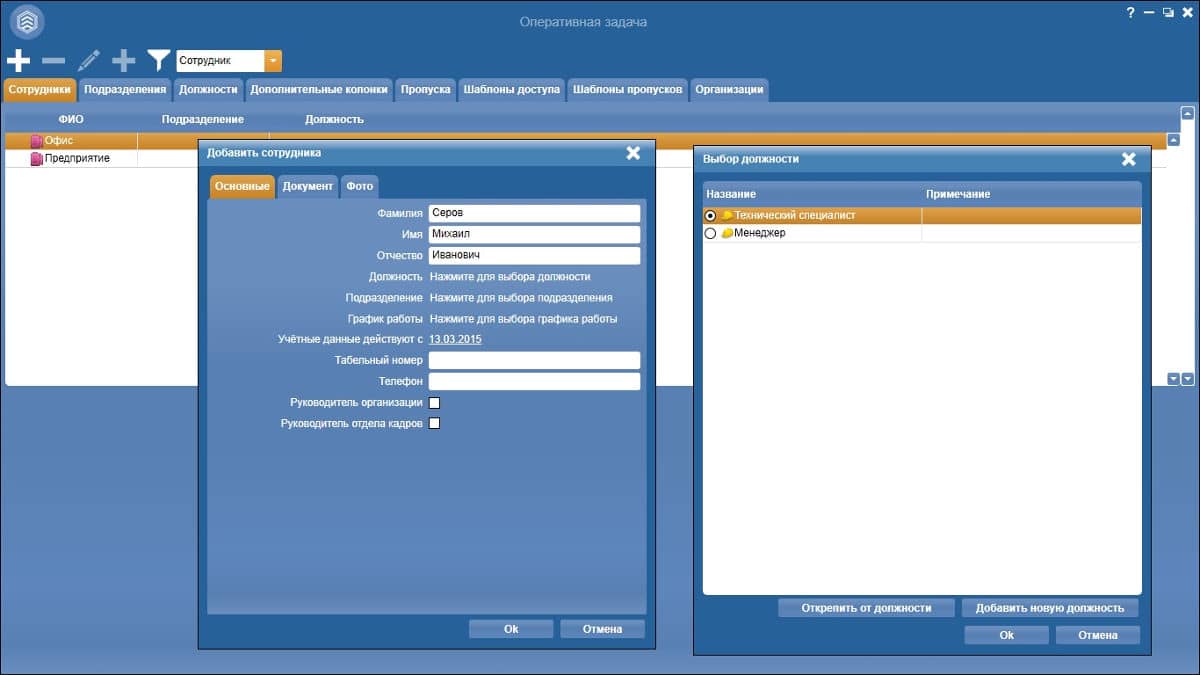The height and width of the screenshot is (675, 1200).
Task: Open the 'Нажмите для выбора подразделения' selector
Action: point(520,298)
